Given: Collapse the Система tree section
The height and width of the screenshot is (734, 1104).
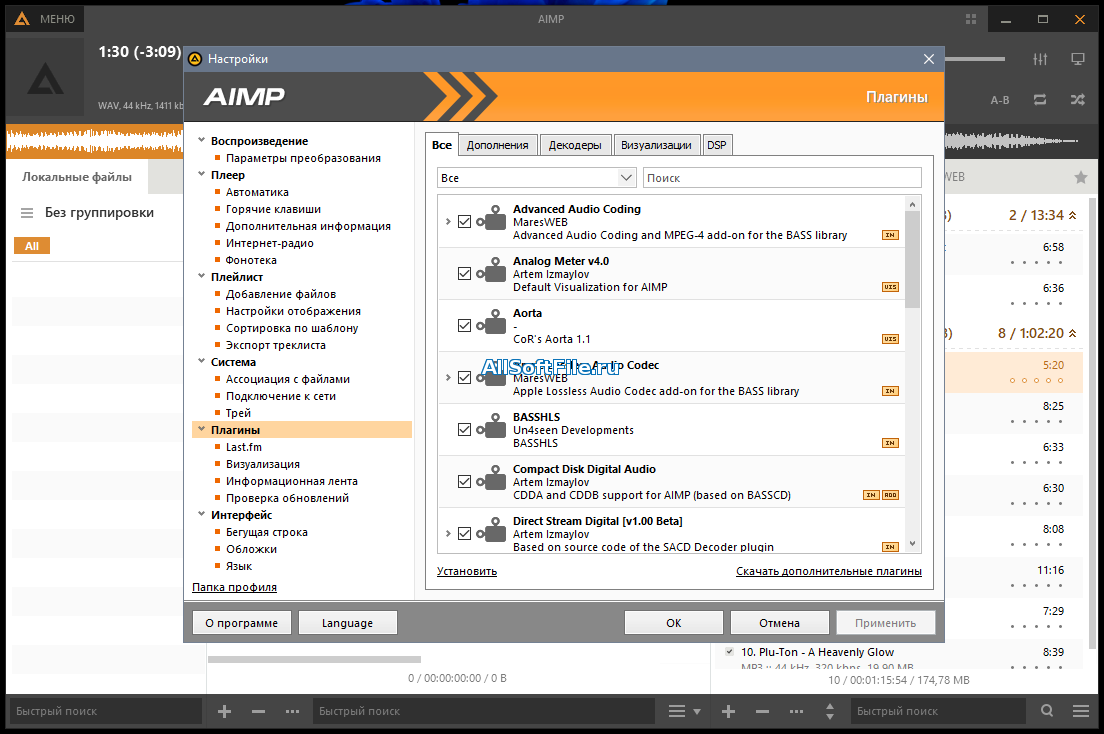Looking at the screenshot, I should point(201,361).
